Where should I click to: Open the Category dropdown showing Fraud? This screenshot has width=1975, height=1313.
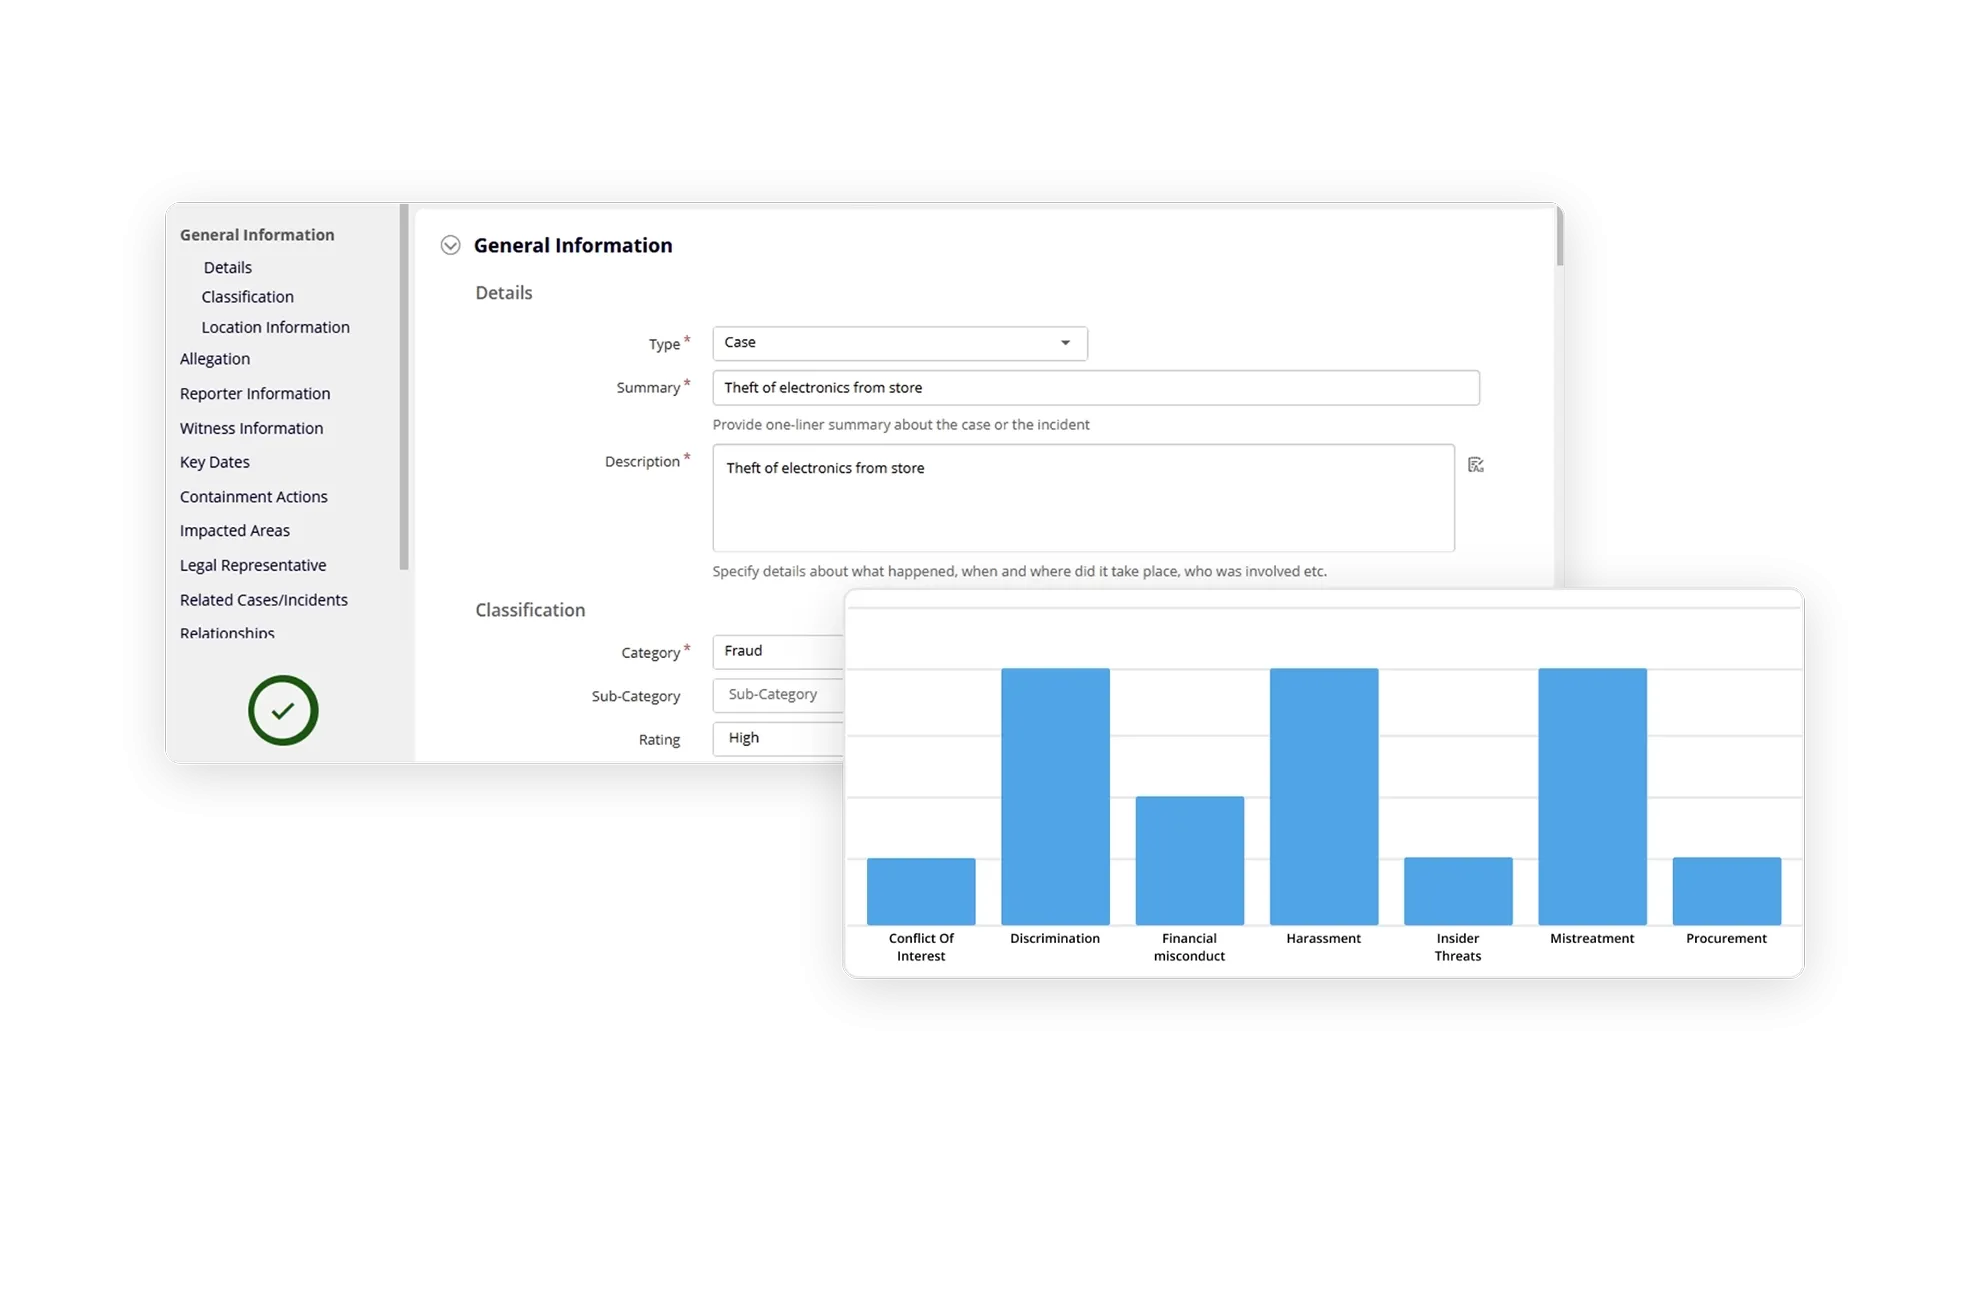click(777, 651)
